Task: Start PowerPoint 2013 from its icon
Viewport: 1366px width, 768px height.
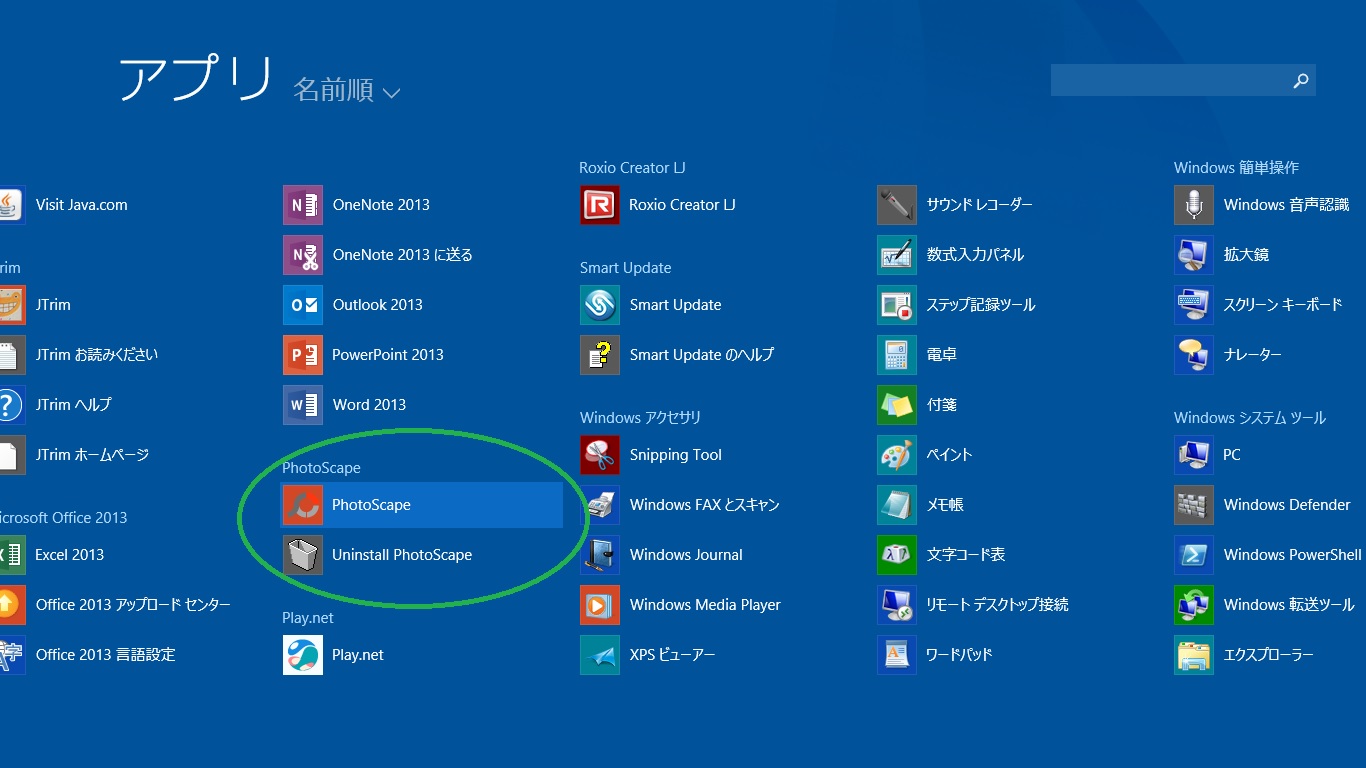Action: pyautogui.click(x=303, y=355)
